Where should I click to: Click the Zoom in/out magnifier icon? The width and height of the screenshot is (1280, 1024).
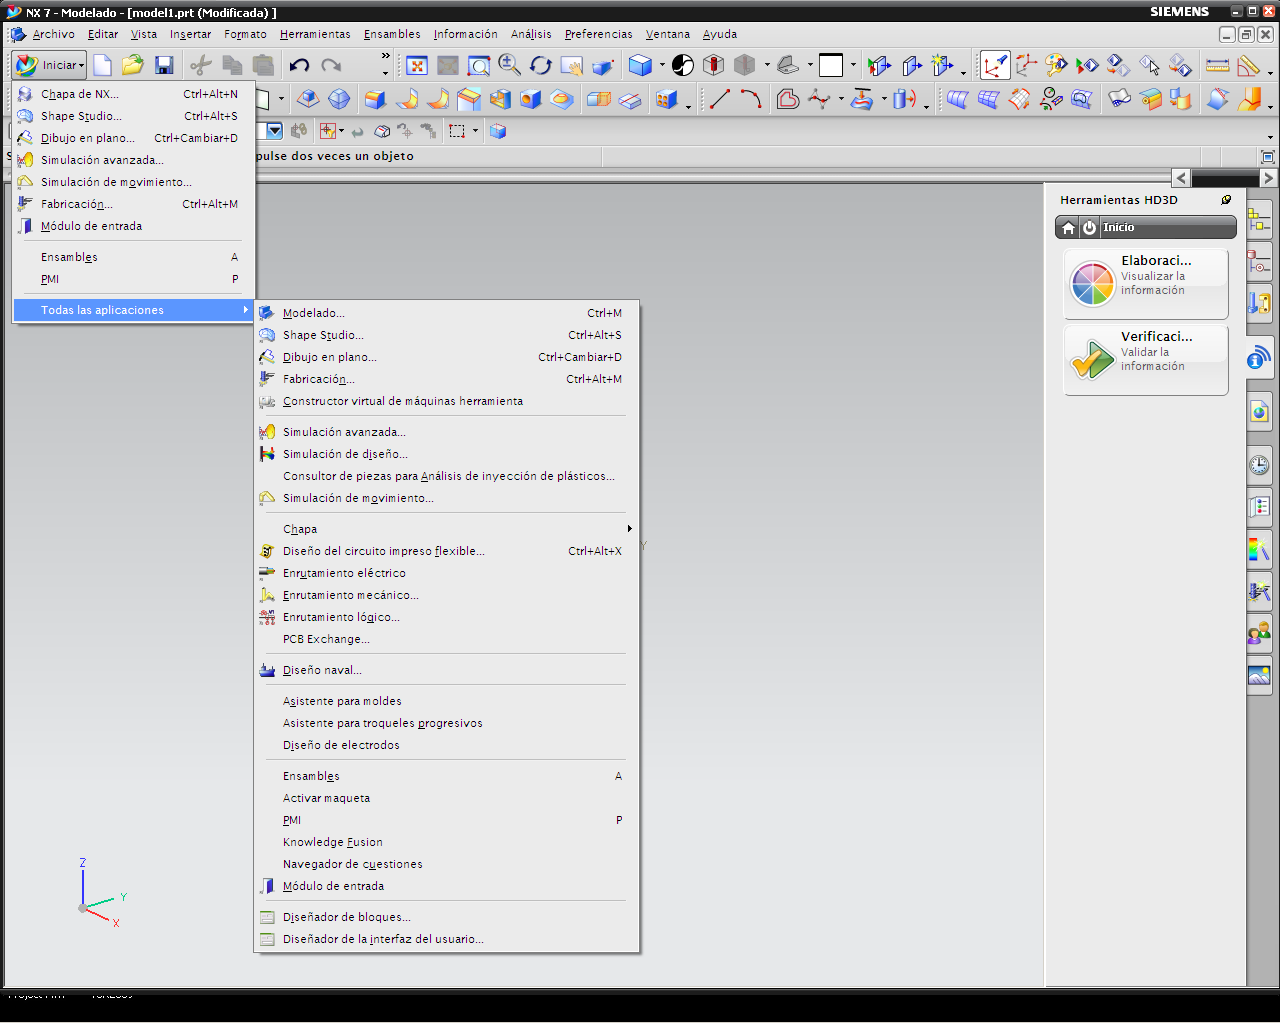point(510,66)
